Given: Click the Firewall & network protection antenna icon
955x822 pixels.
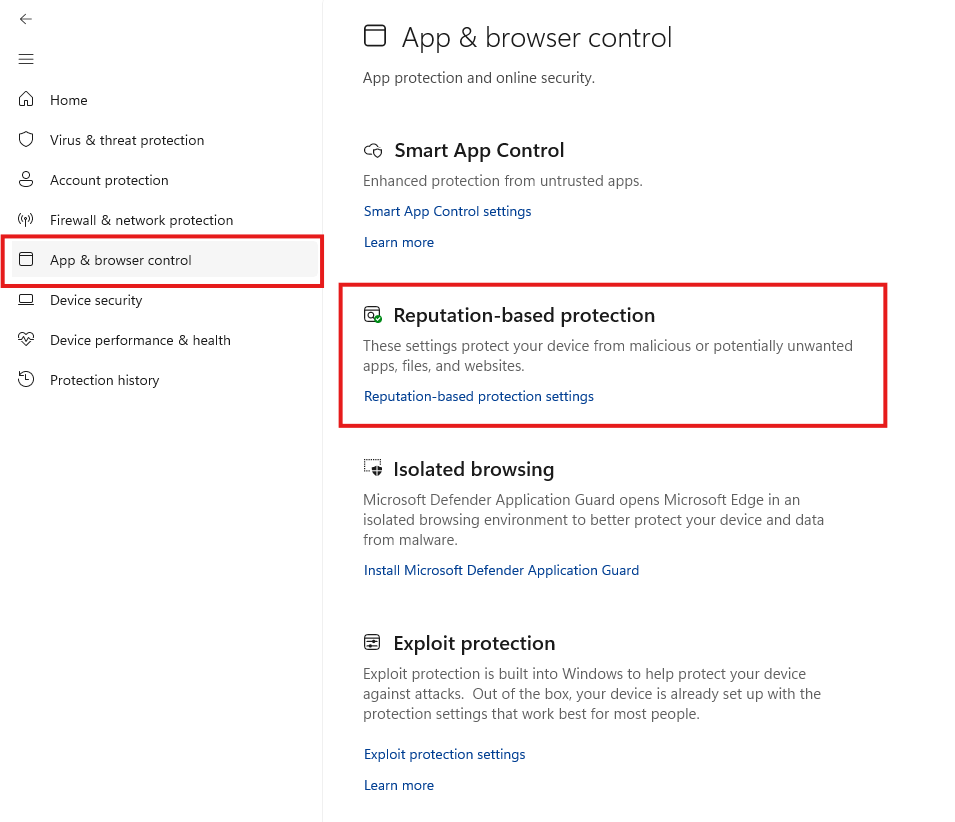Looking at the screenshot, I should [x=27, y=220].
